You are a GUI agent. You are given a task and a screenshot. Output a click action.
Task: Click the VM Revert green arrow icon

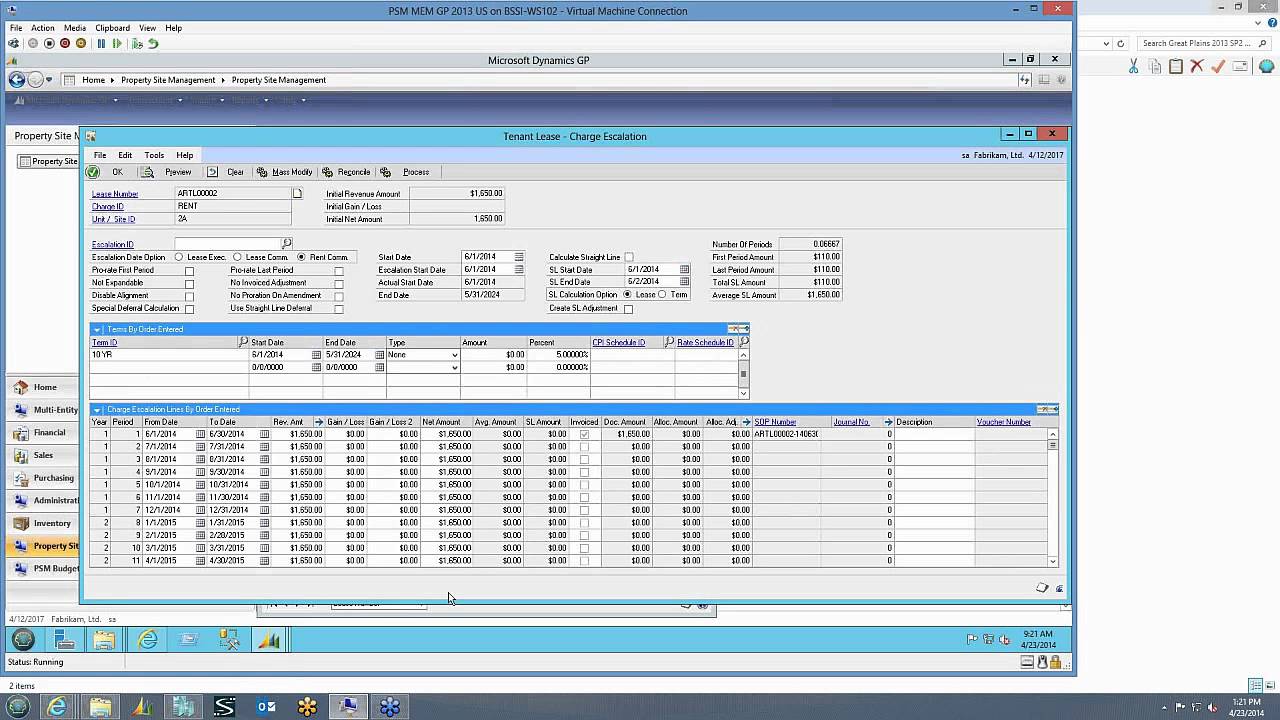pos(153,44)
